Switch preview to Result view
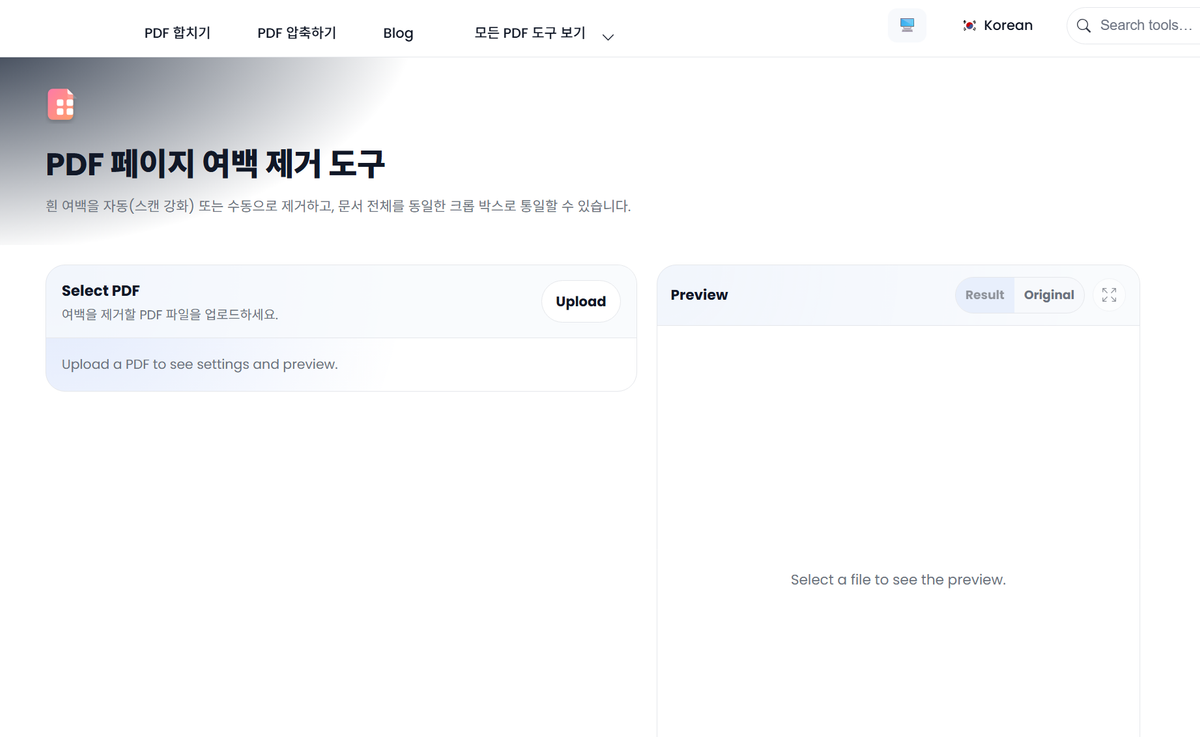Screen dimensions: 1200x737 tap(984, 294)
